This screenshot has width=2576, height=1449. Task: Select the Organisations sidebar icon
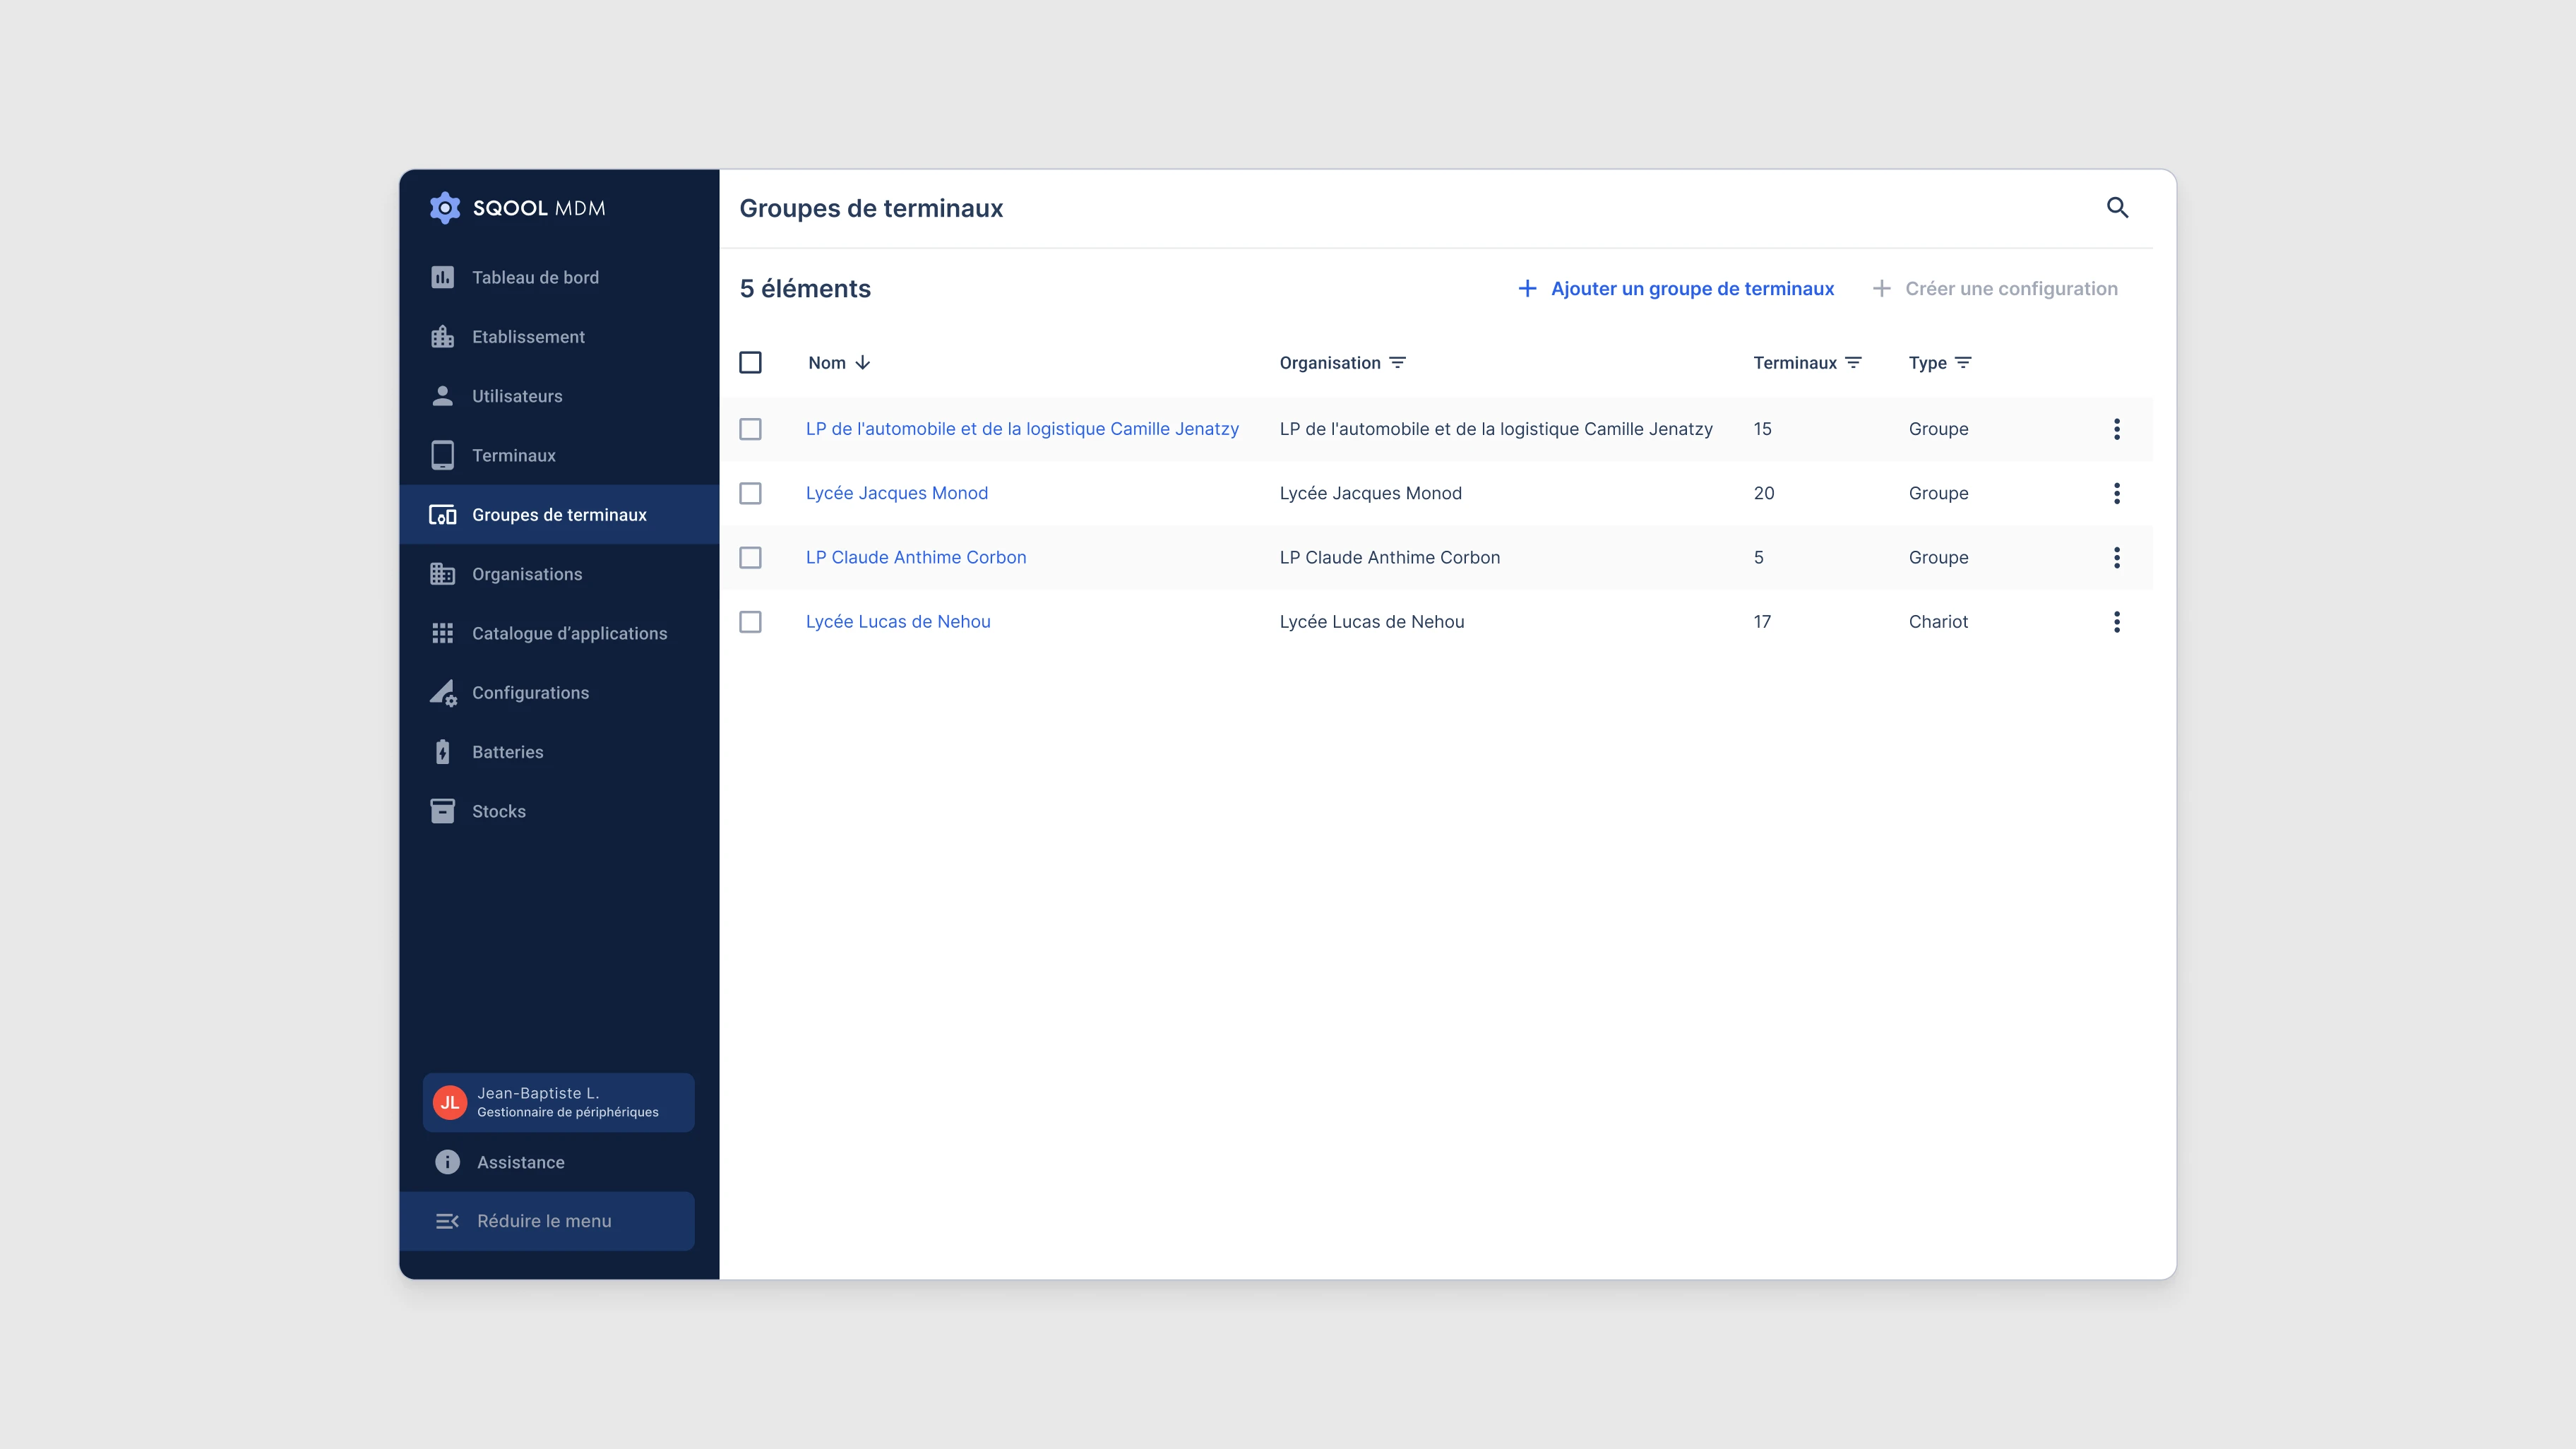tap(444, 574)
